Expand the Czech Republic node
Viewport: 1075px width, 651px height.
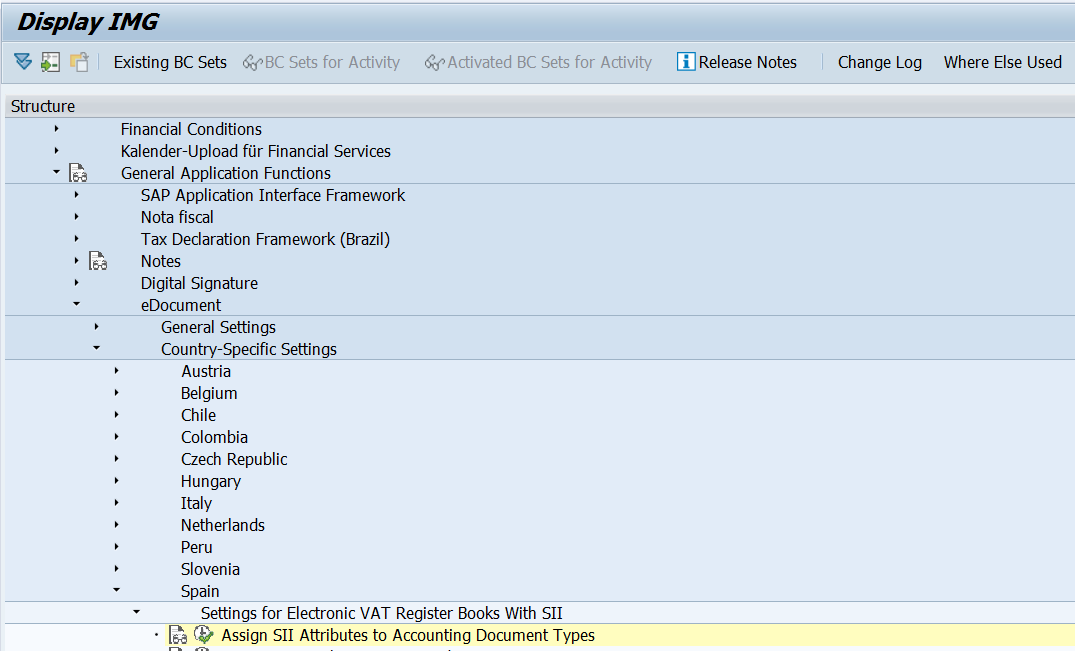click(x=117, y=458)
